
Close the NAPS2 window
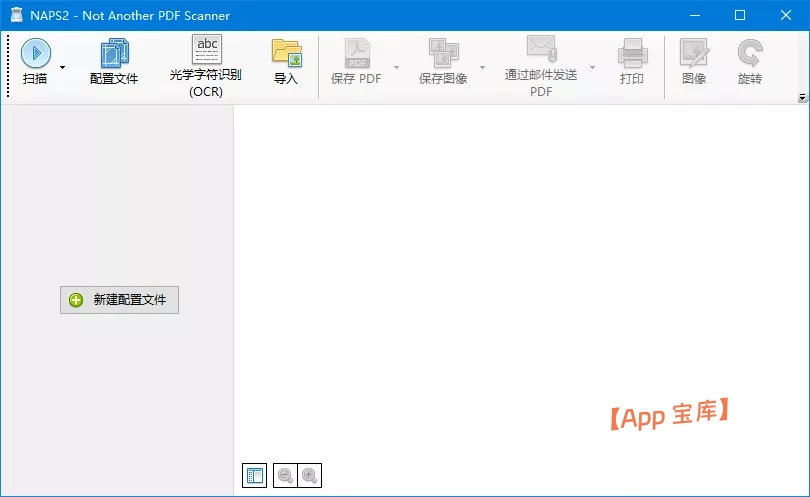pyautogui.click(x=786, y=15)
